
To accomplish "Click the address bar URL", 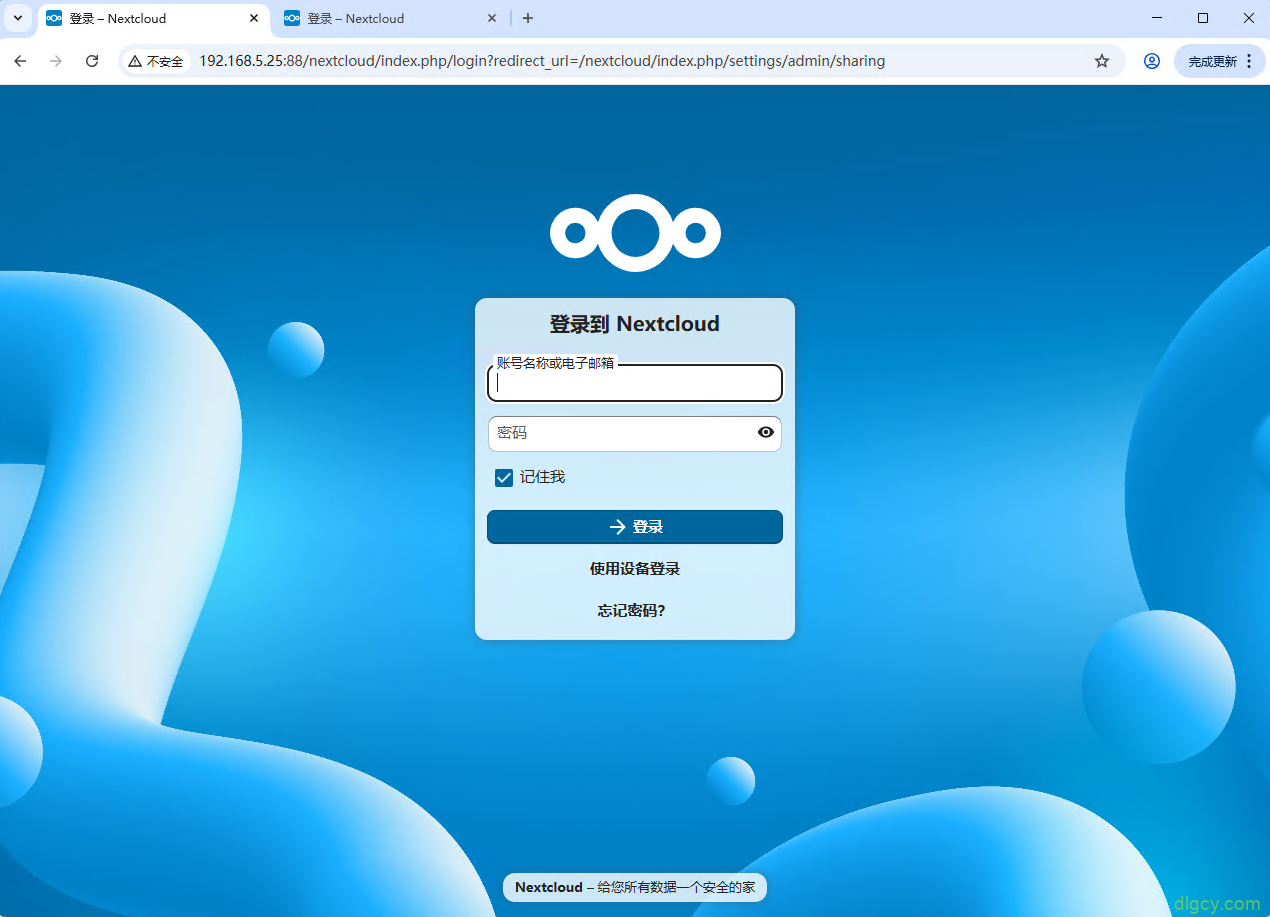I will (x=542, y=61).
